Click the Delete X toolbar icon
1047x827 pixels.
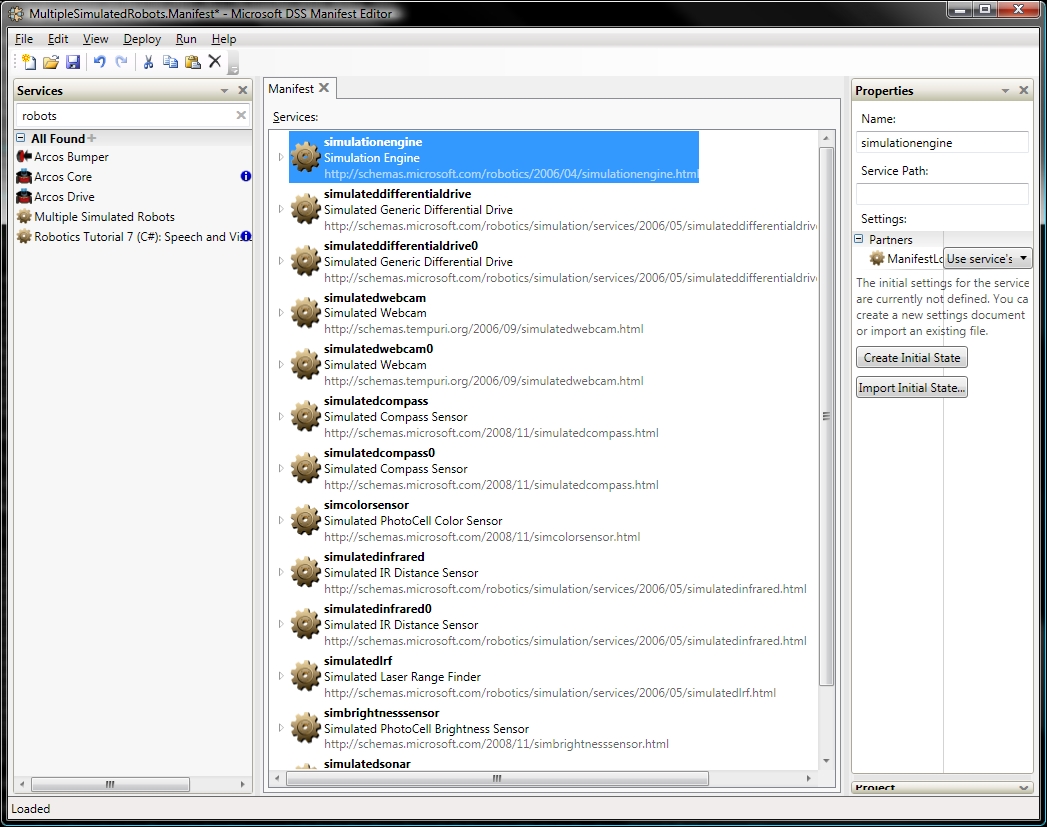[x=215, y=61]
